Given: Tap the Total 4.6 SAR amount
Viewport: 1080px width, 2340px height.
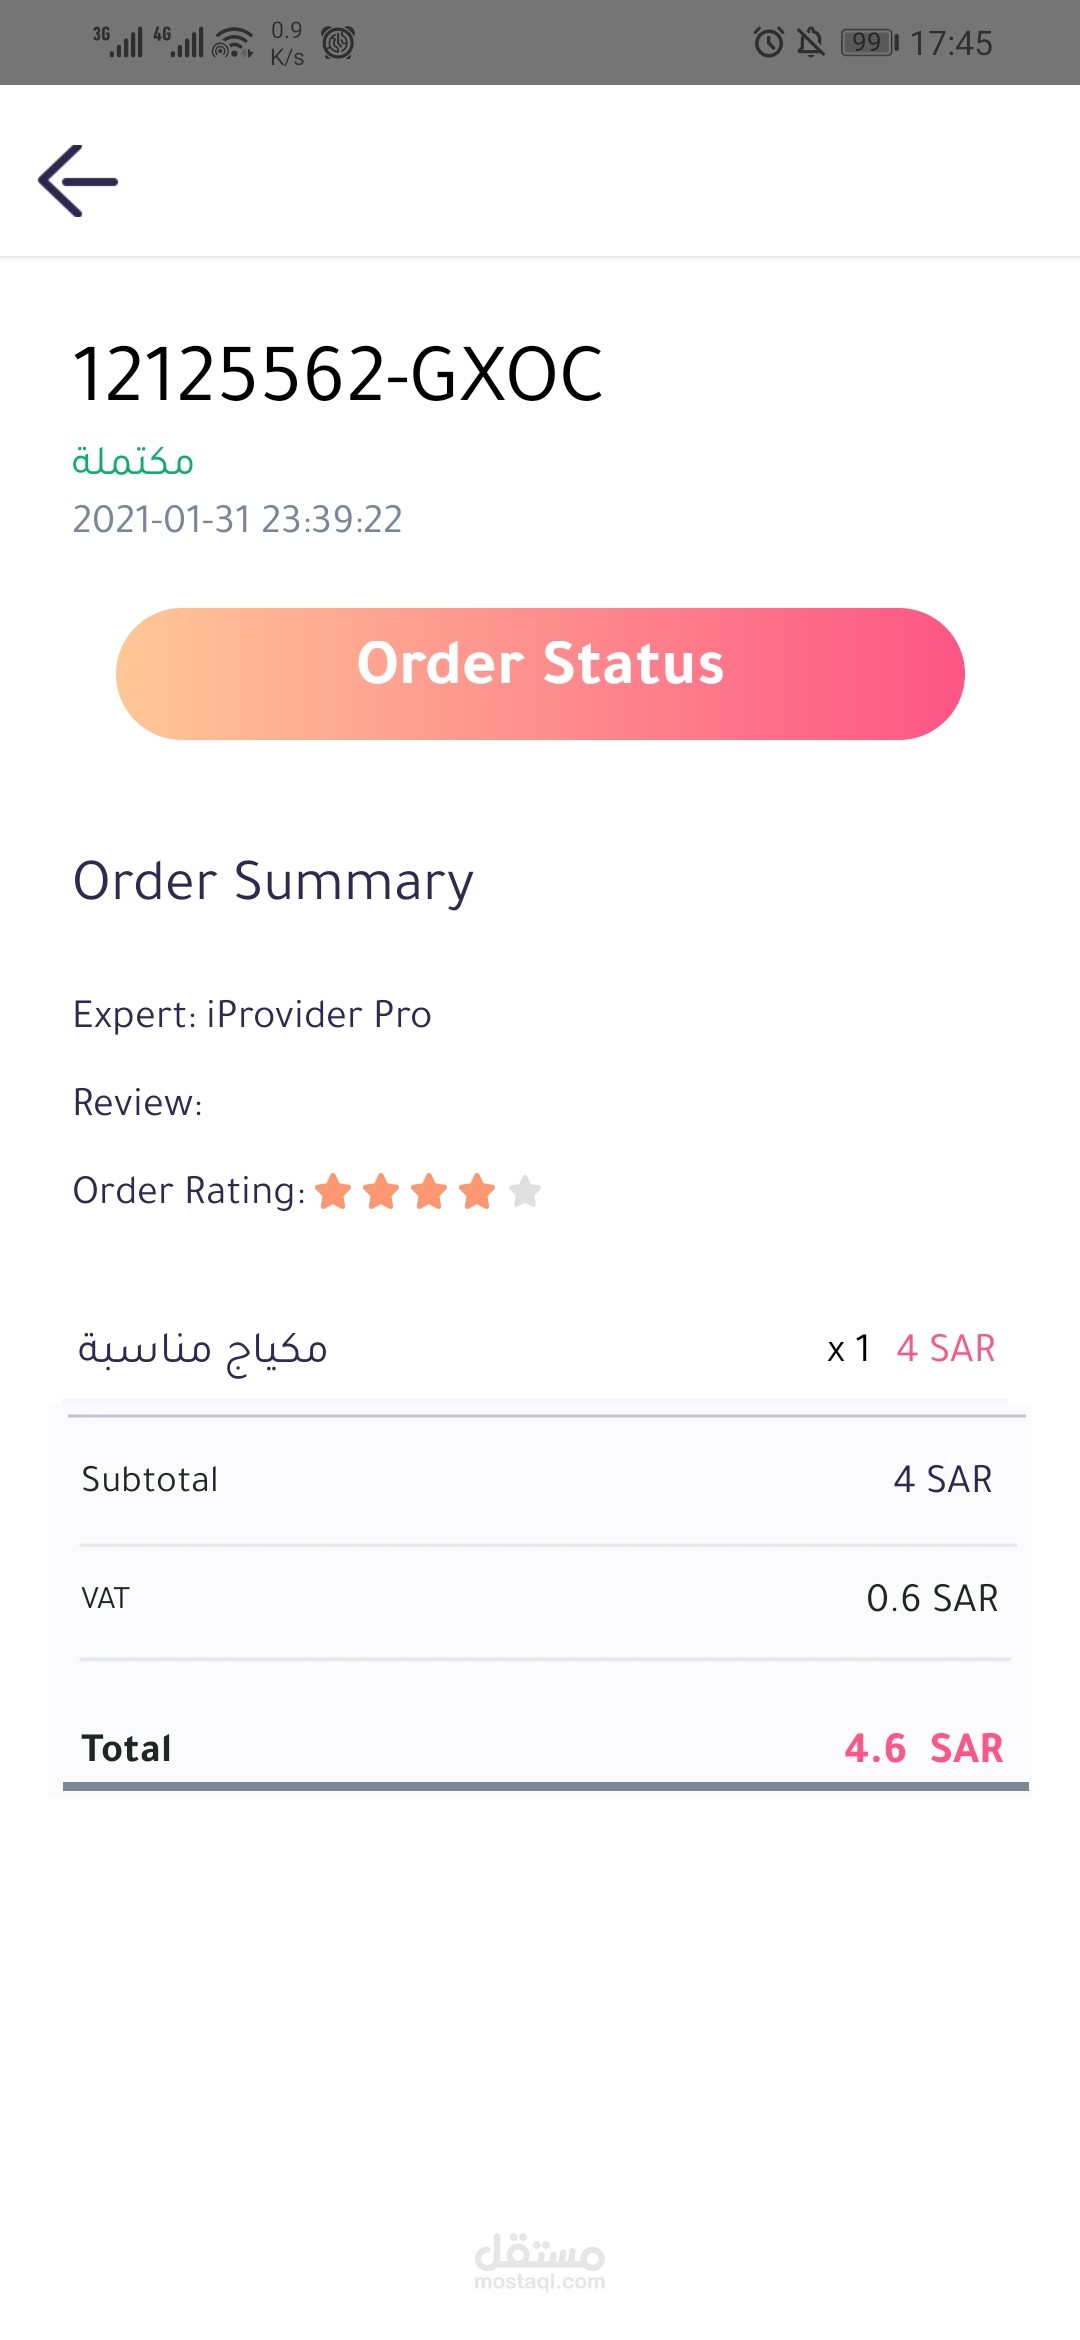Looking at the screenshot, I should coord(923,1748).
